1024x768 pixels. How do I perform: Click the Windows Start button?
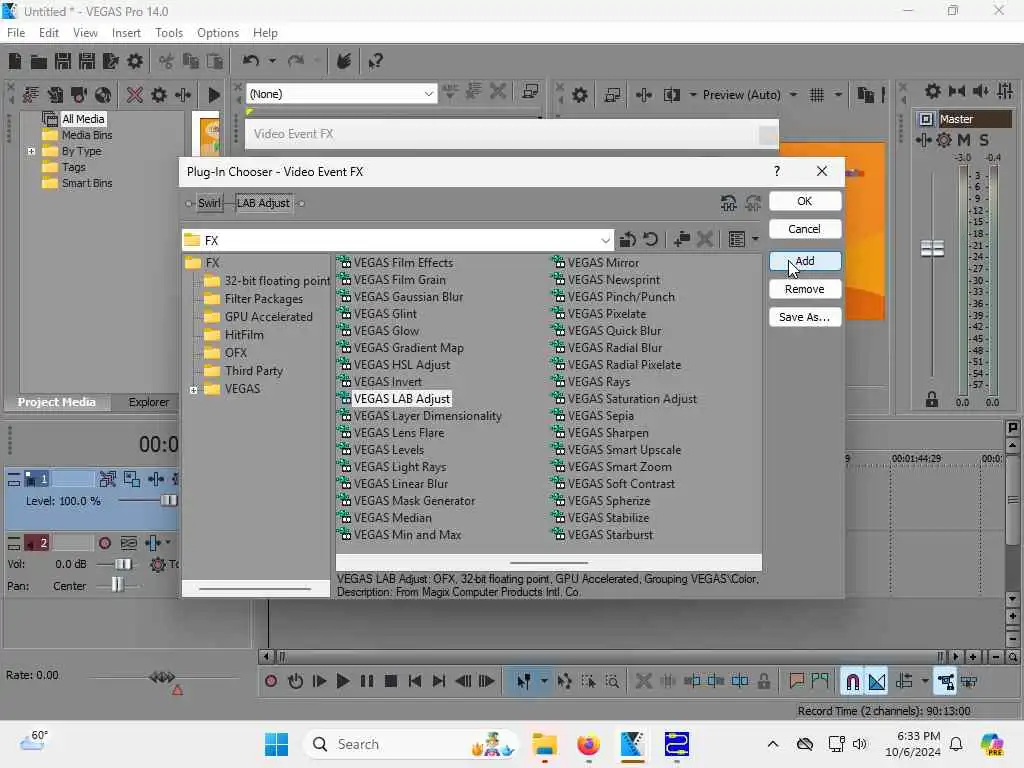[x=276, y=744]
